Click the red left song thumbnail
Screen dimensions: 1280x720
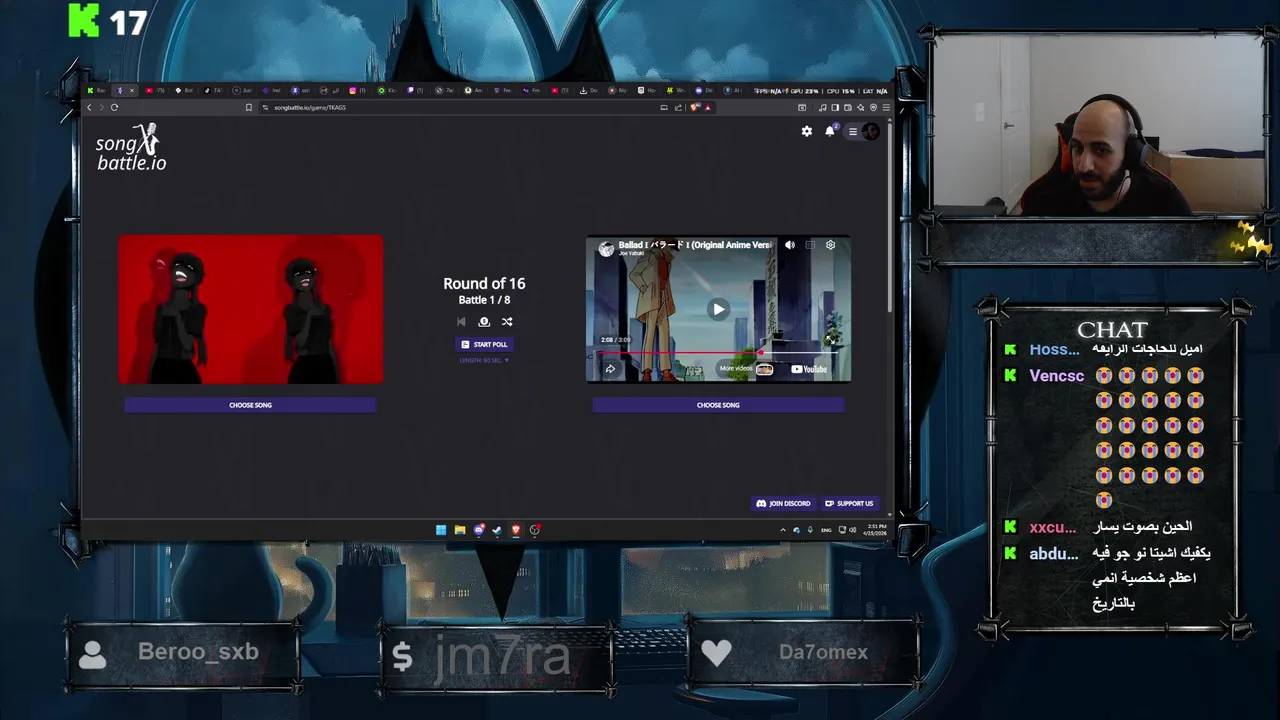[250, 309]
